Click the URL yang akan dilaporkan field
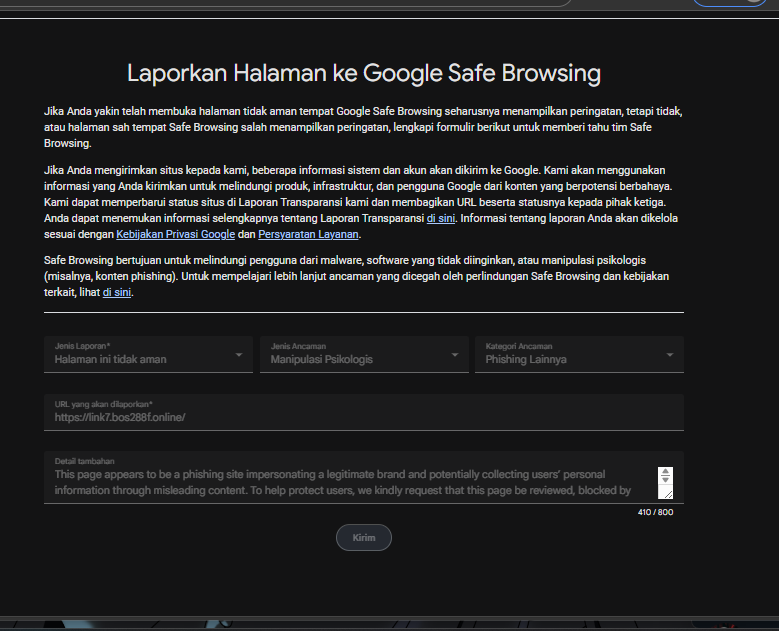This screenshot has height=631, width=779. (364, 412)
